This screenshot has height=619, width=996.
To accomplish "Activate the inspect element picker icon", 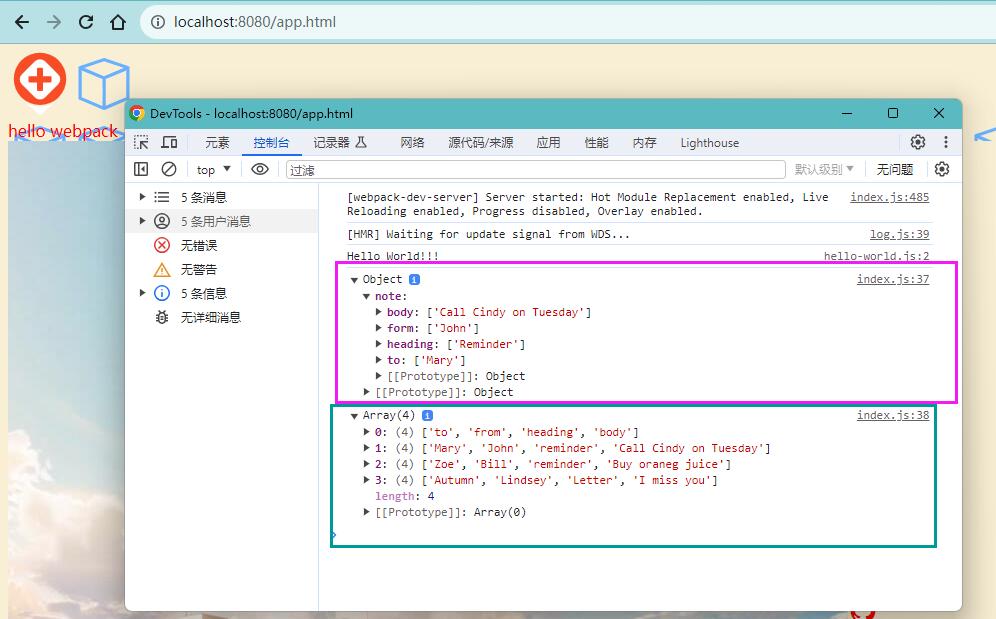I will (x=141, y=142).
